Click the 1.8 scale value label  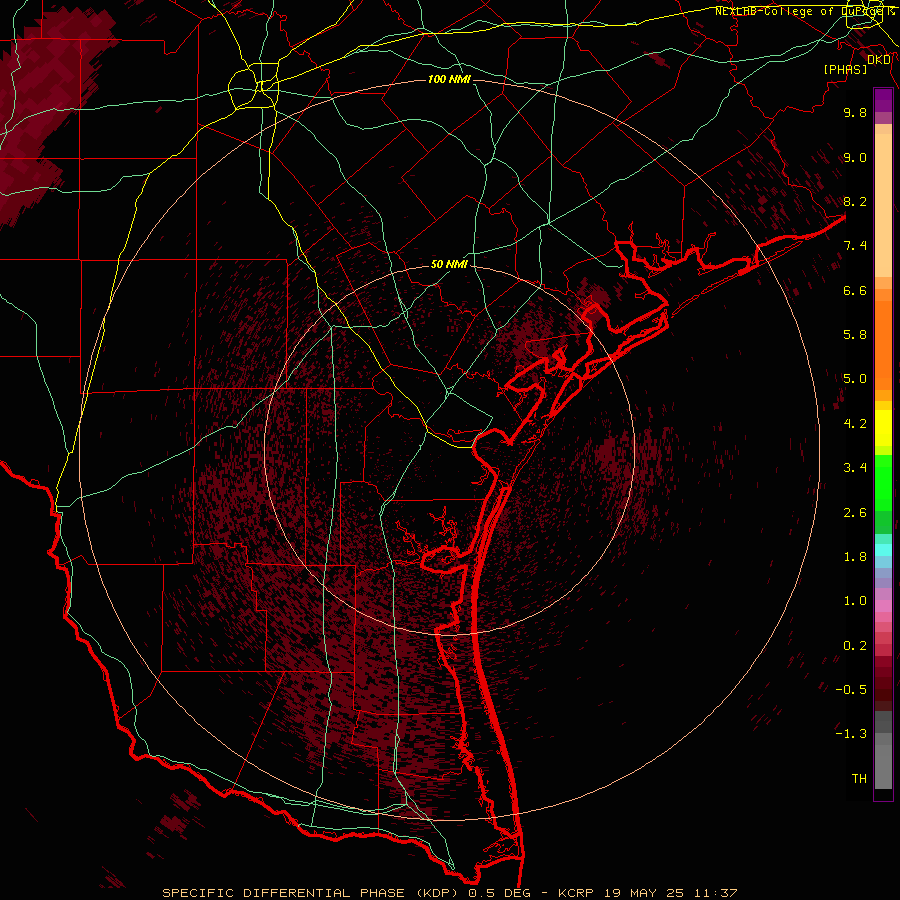pyautogui.click(x=855, y=557)
